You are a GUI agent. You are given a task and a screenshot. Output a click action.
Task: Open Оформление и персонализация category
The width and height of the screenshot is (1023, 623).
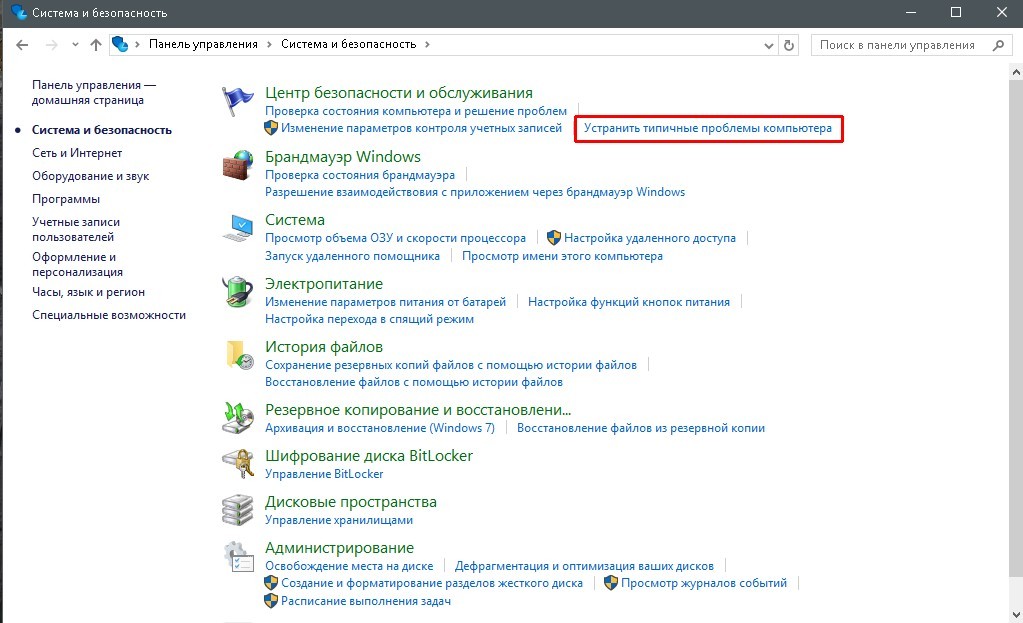(77, 264)
